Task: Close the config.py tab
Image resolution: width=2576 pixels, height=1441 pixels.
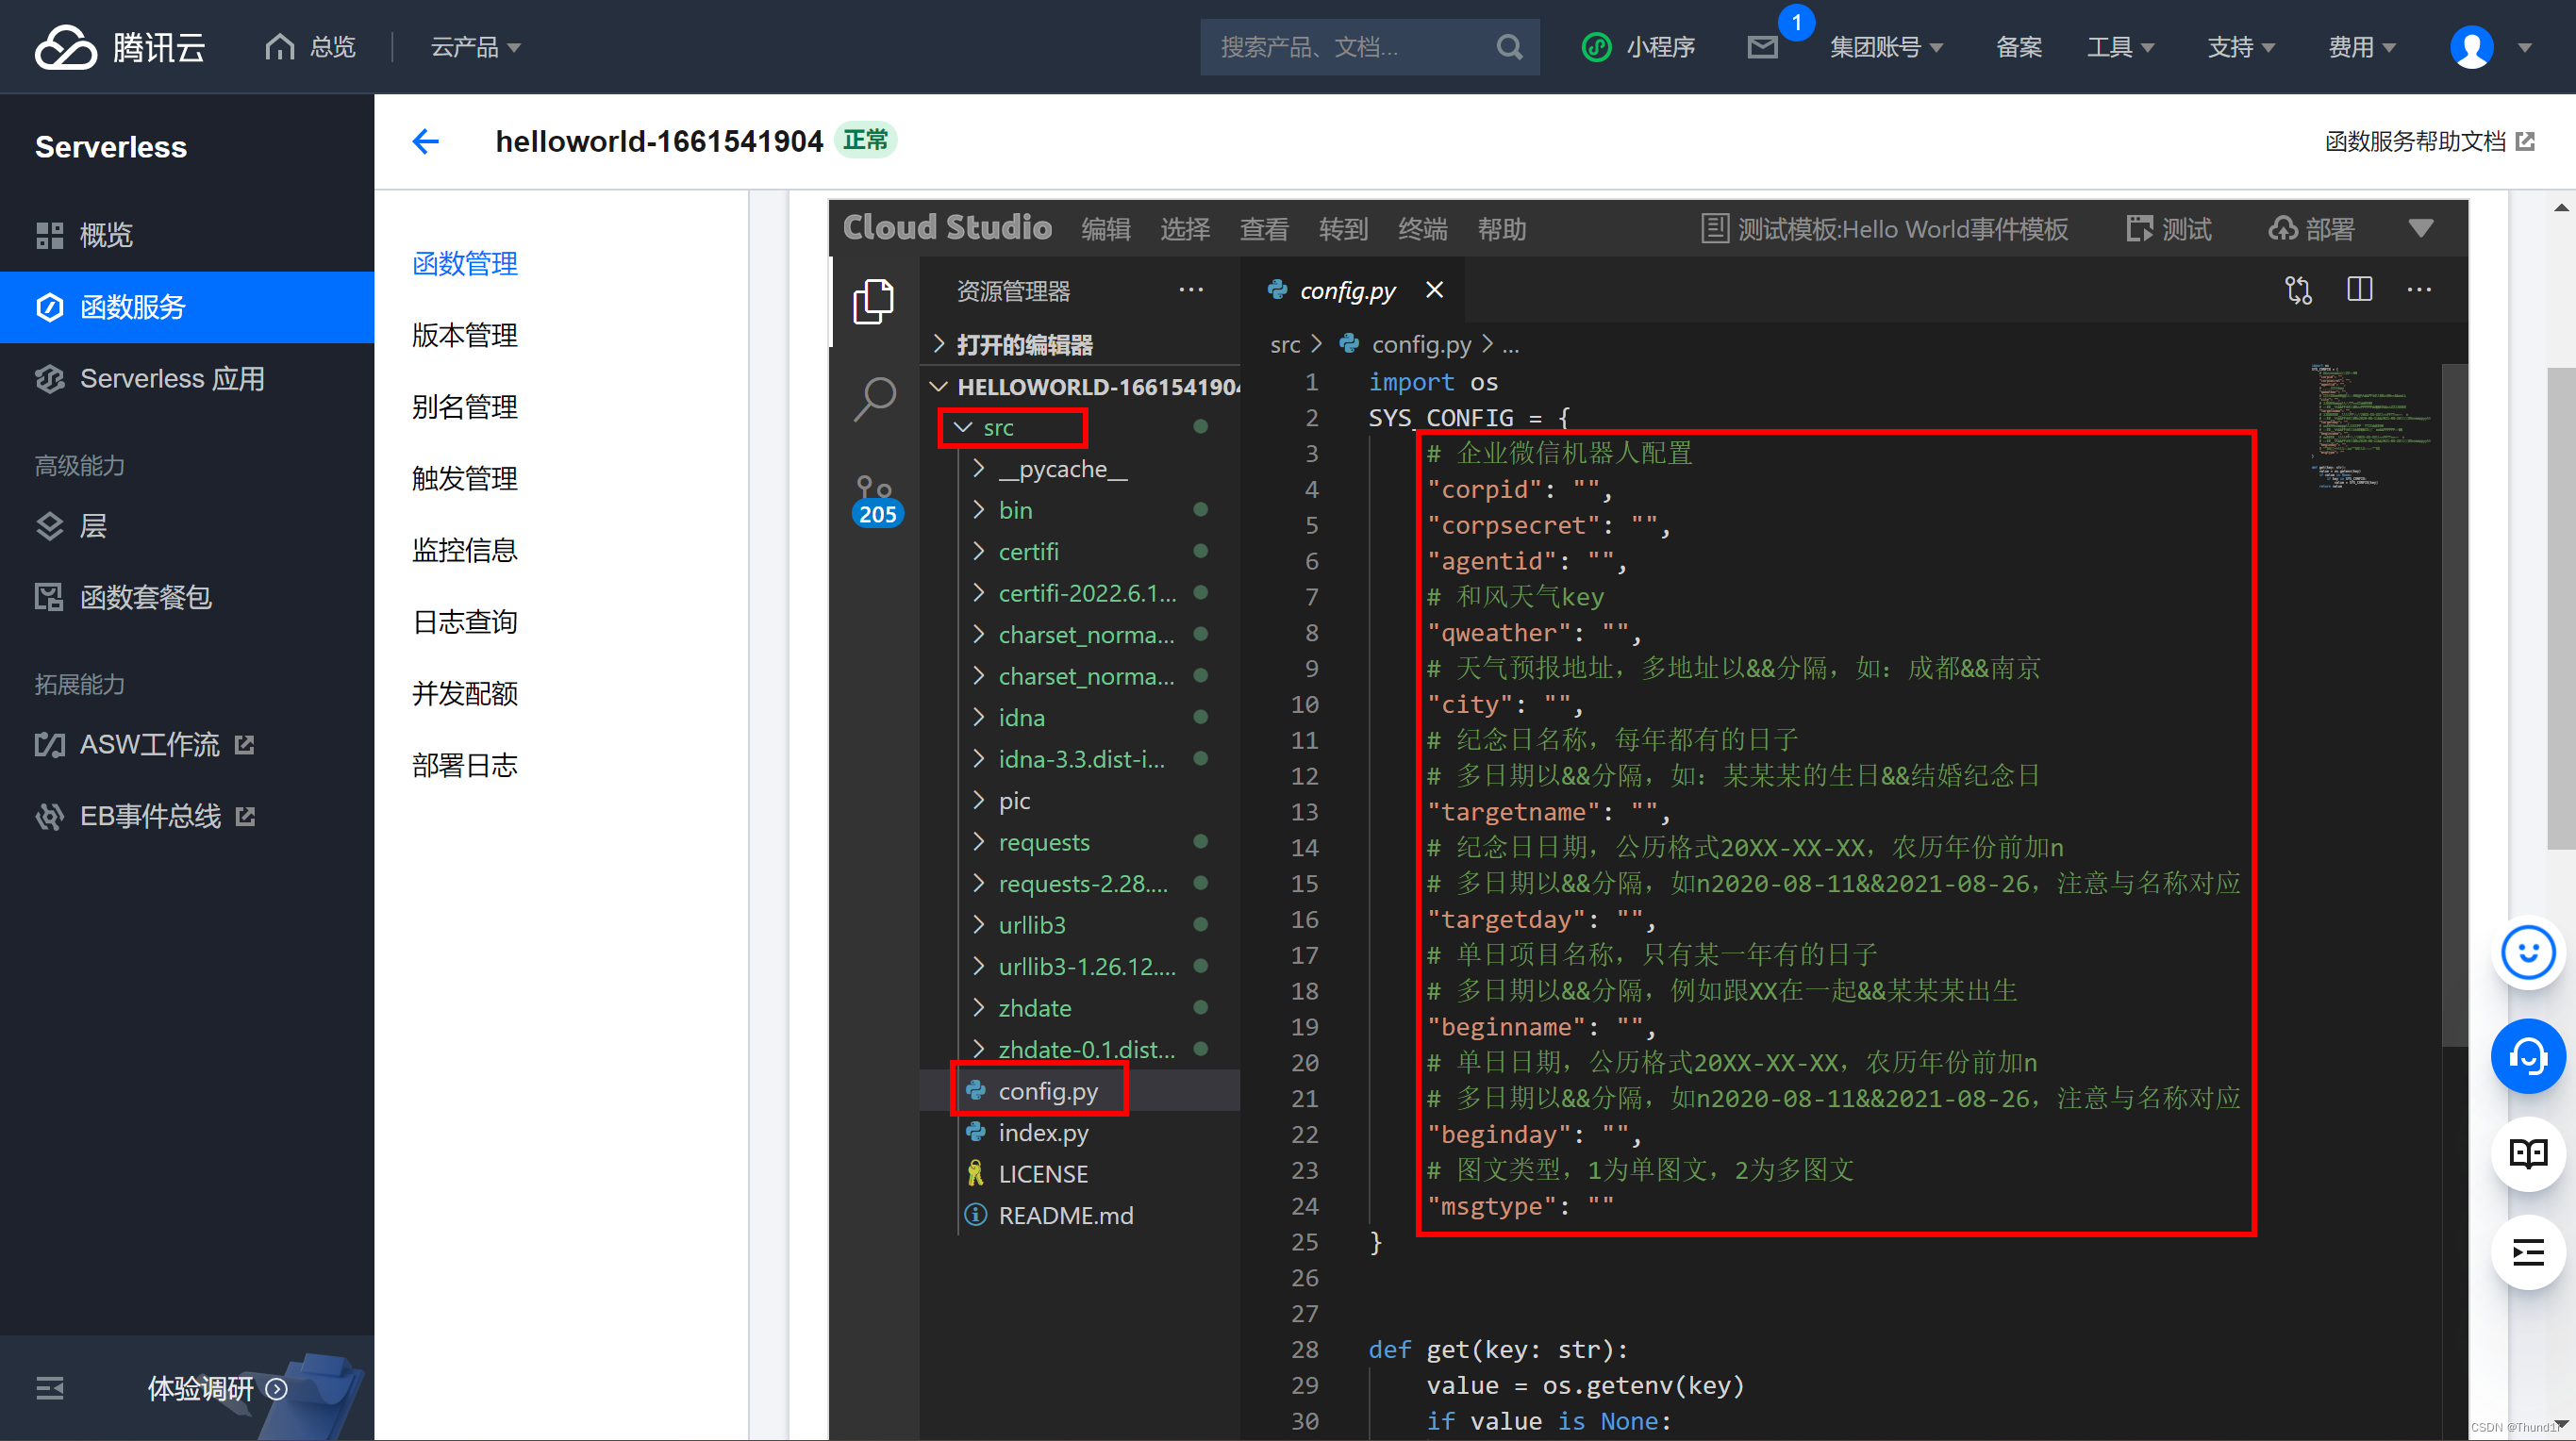Action: pos(1434,290)
